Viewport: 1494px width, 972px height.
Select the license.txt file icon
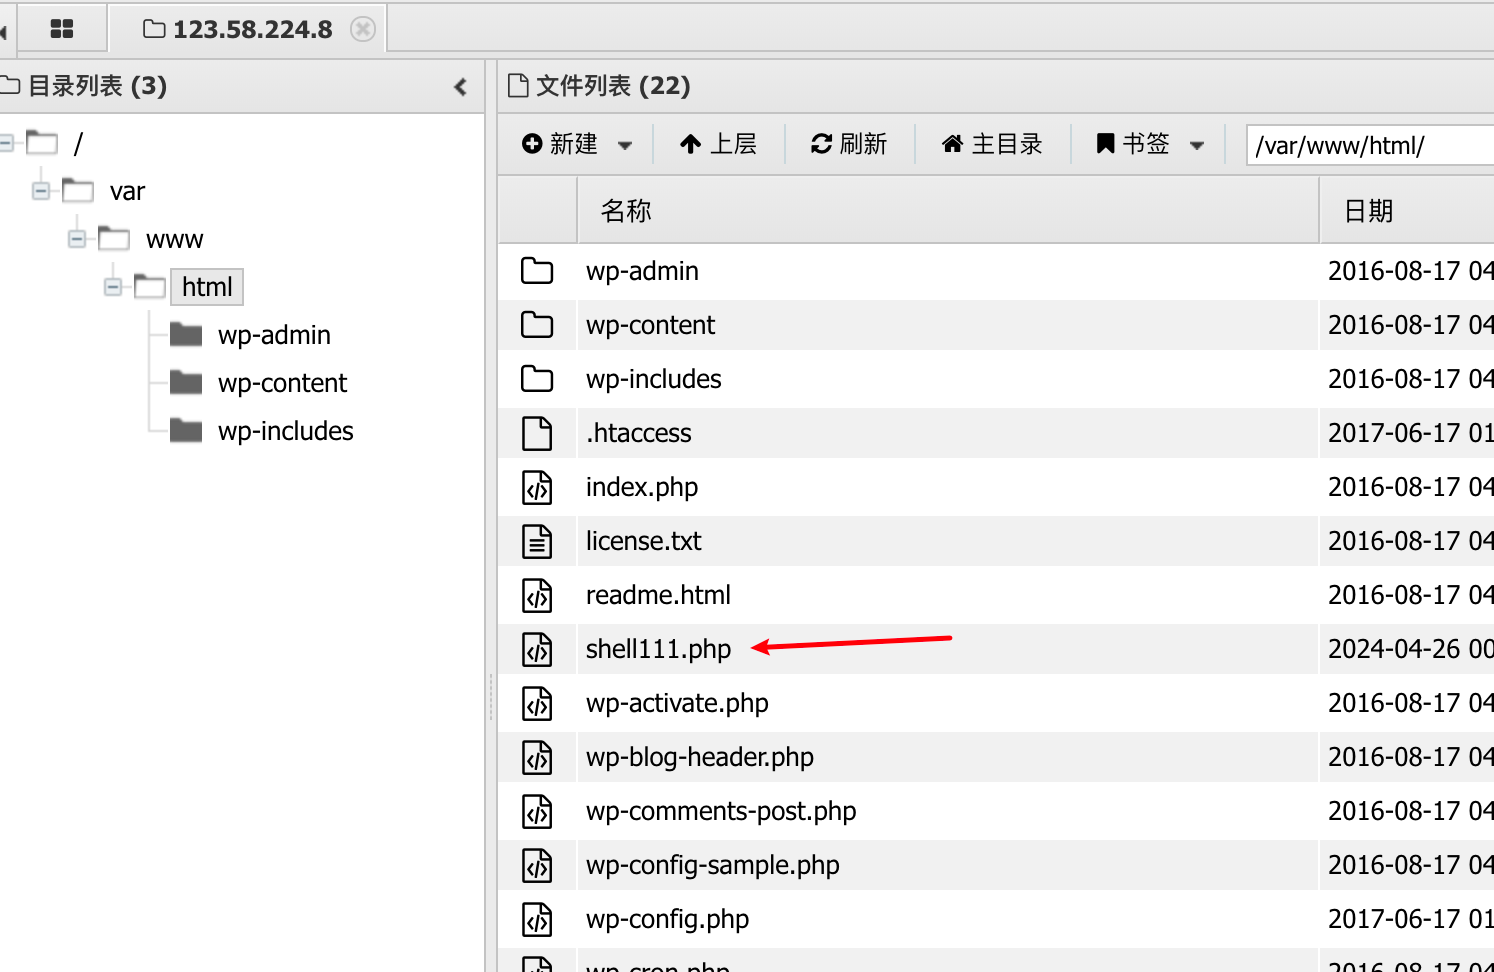coord(537,541)
